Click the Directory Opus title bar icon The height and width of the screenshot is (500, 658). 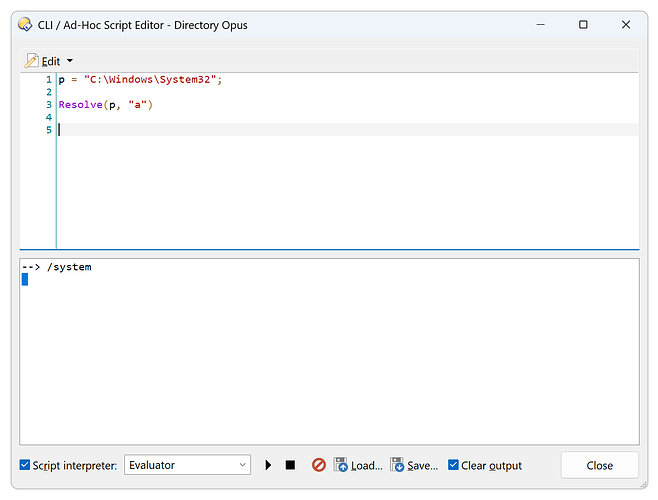25,24
